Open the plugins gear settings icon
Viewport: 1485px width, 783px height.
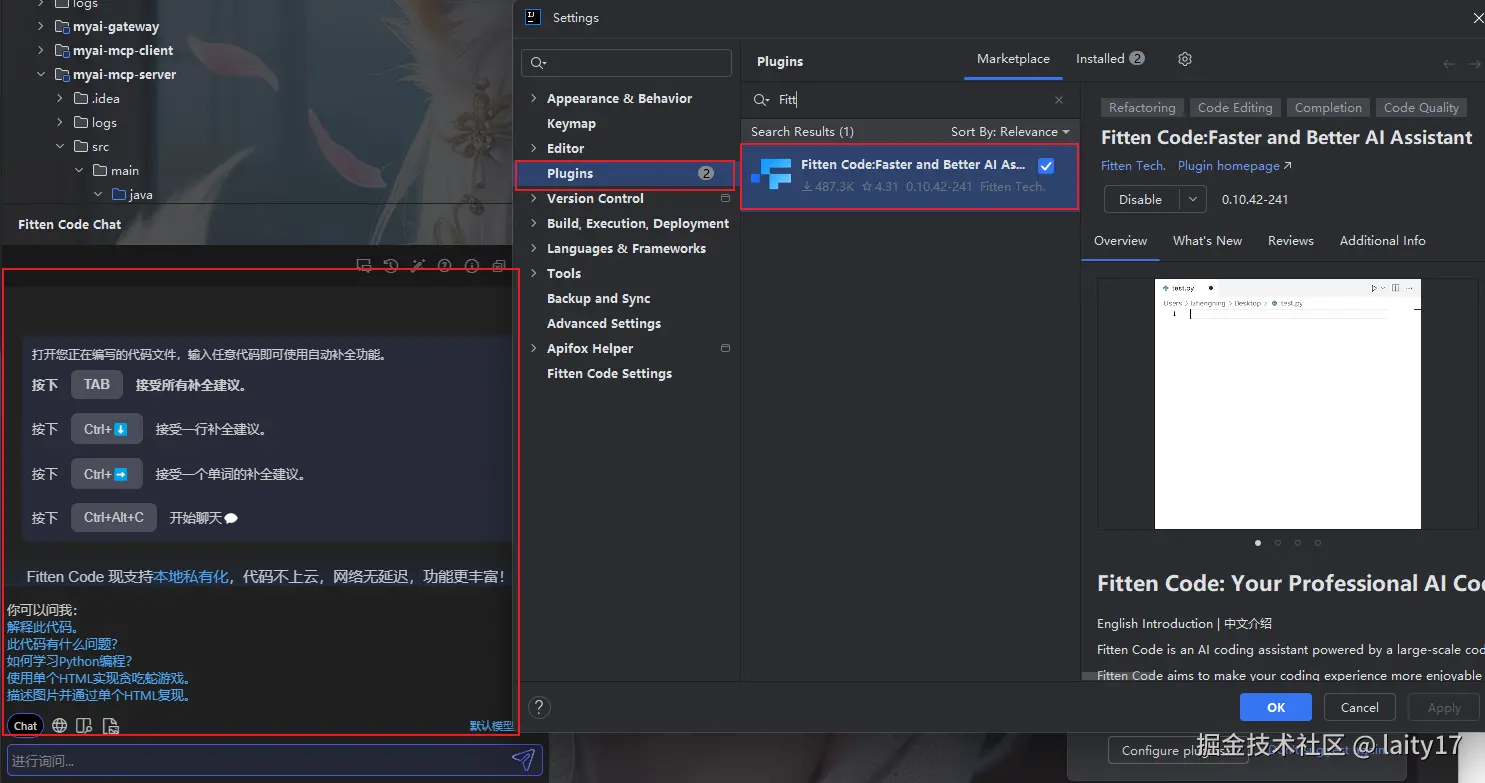(x=1185, y=59)
